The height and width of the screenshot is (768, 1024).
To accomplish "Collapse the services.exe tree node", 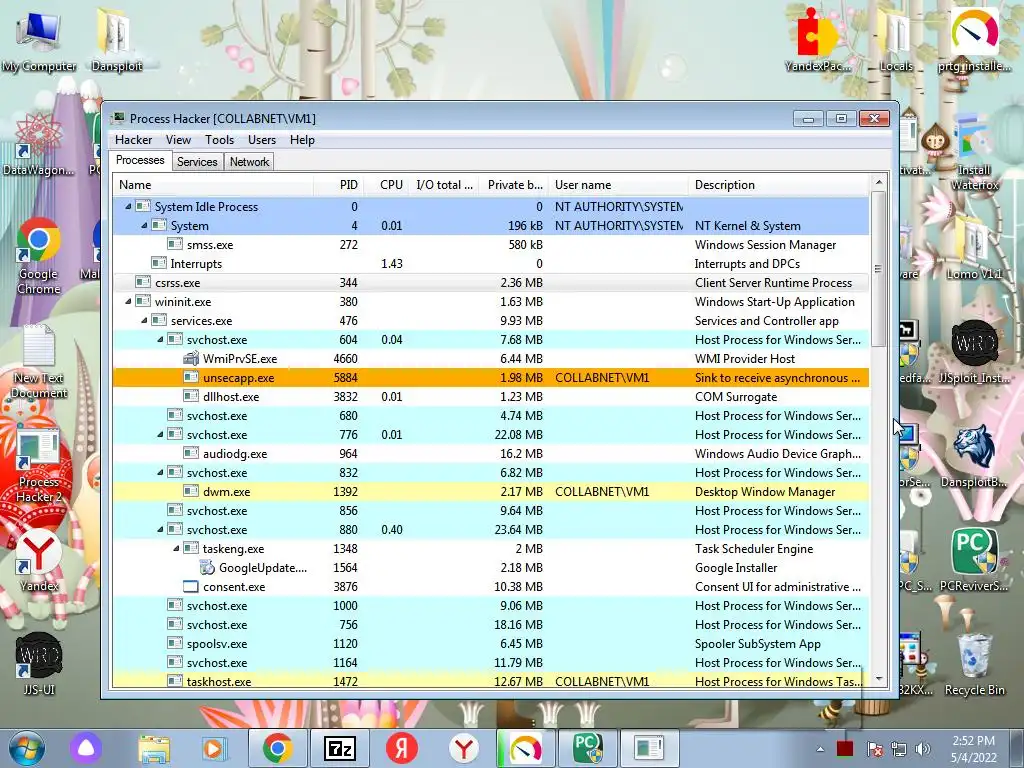I will tap(144, 321).
